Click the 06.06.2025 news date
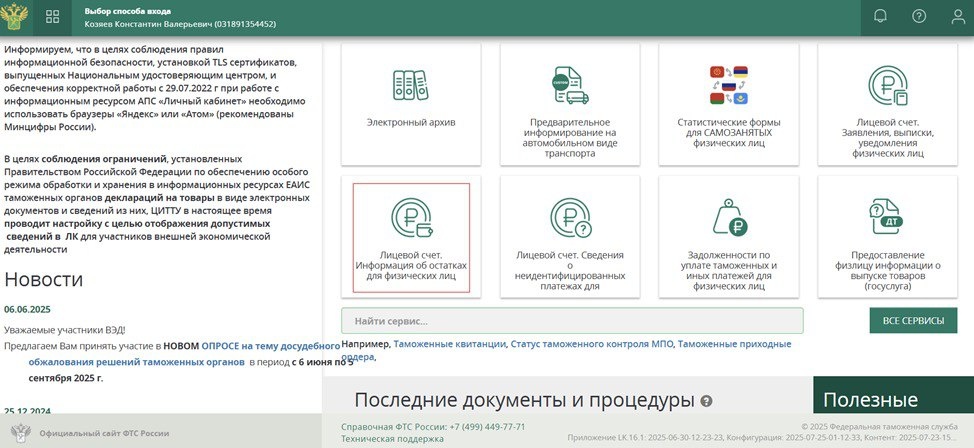This screenshot has width=974, height=448. click(27, 309)
